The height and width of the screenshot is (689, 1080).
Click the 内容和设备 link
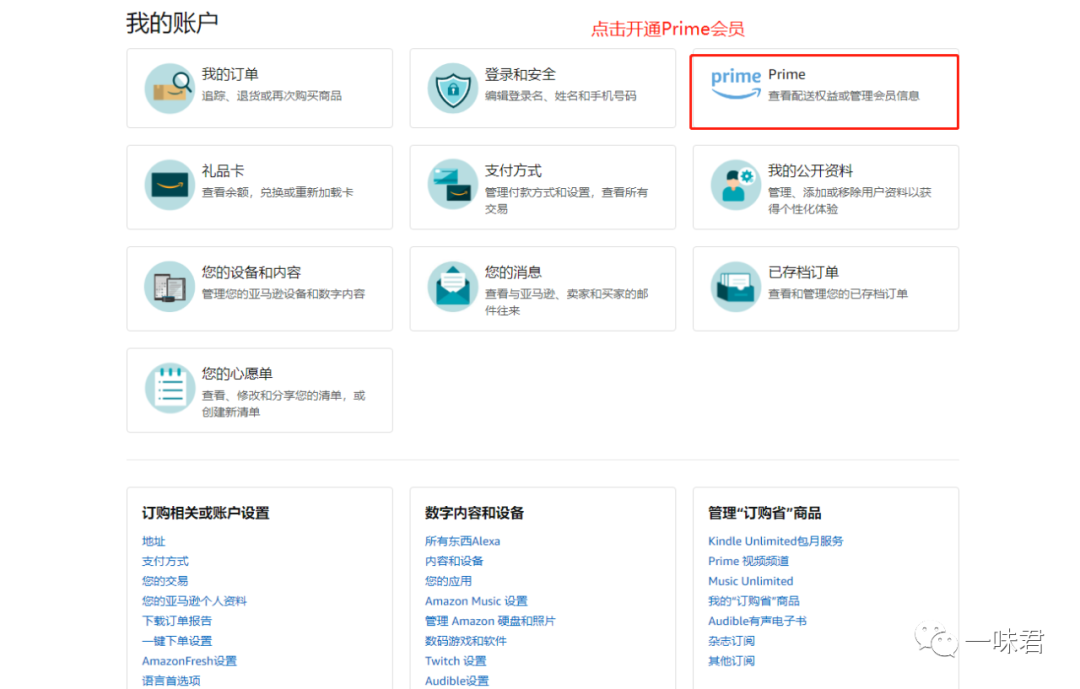455,562
